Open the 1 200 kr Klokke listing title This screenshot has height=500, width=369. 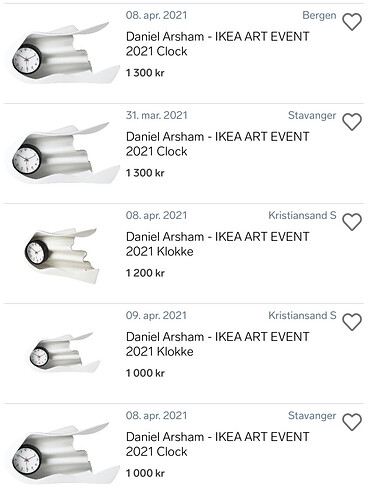tap(218, 244)
